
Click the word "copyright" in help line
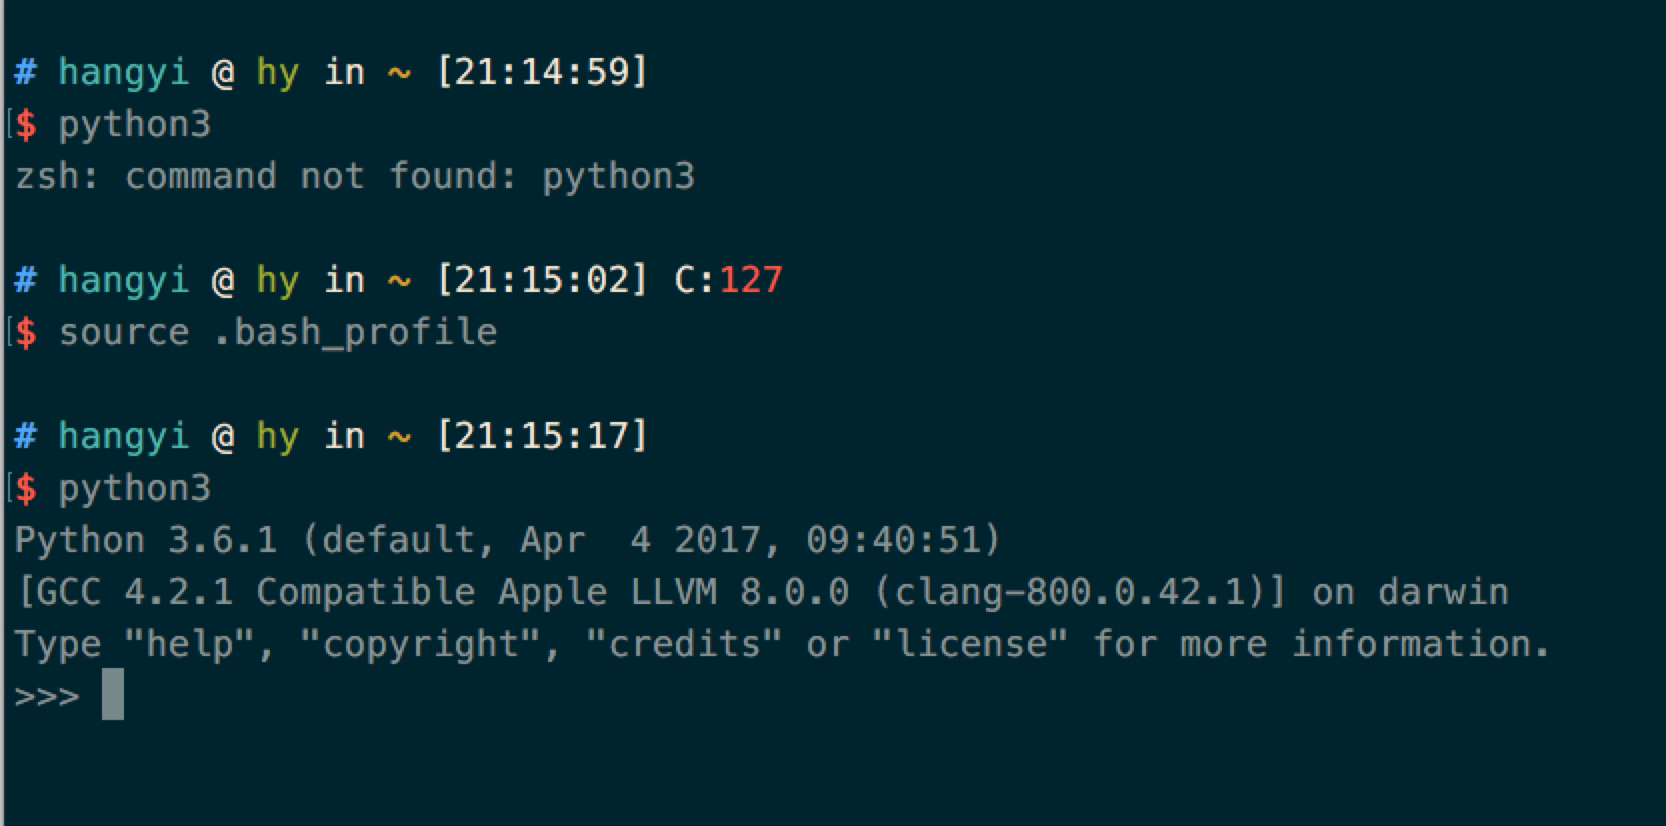click(x=420, y=645)
